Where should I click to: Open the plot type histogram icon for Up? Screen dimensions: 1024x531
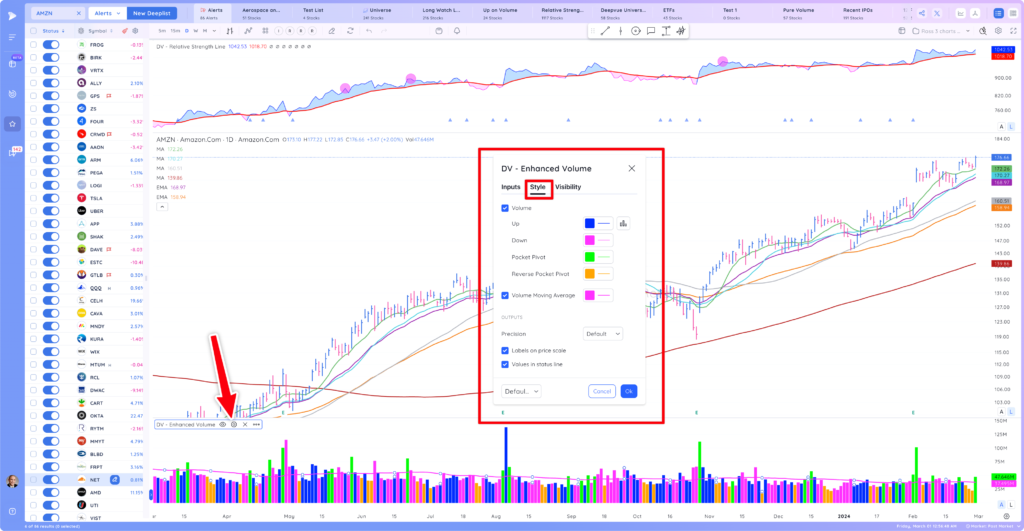pos(623,223)
